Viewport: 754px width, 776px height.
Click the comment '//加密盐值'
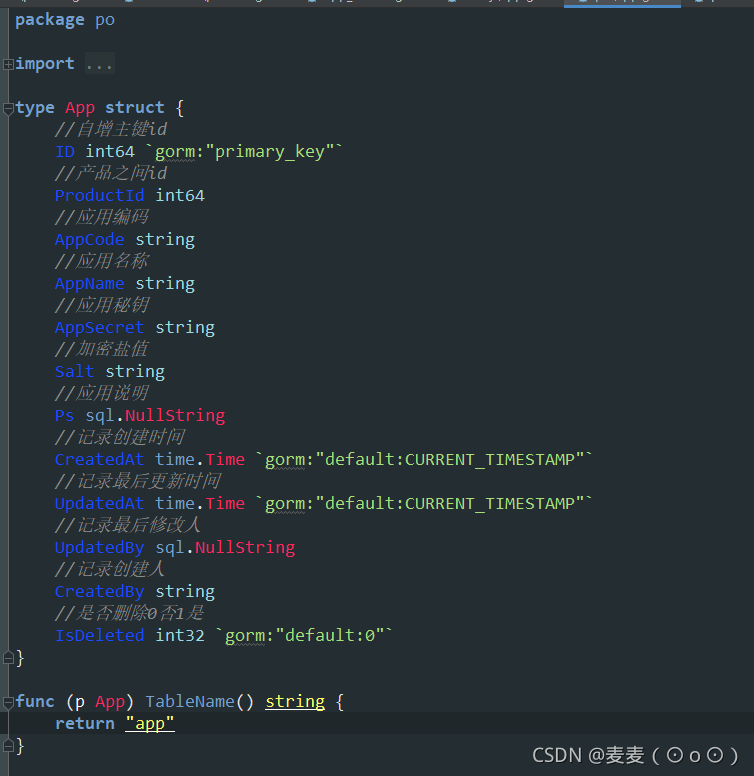coord(101,349)
